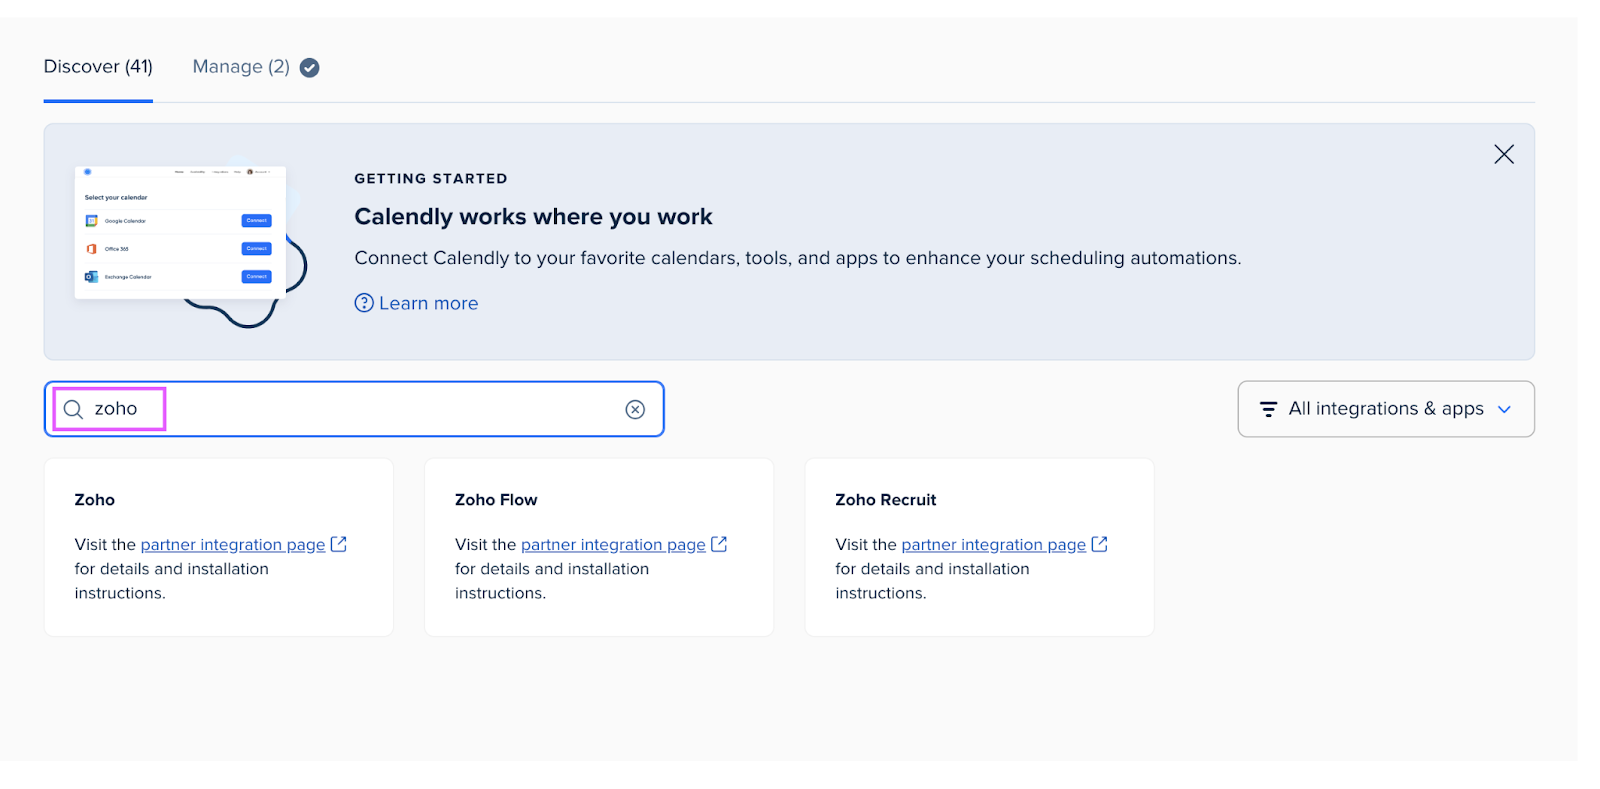Click external link icon in Zoho Recruit card

tap(1099, 544)
